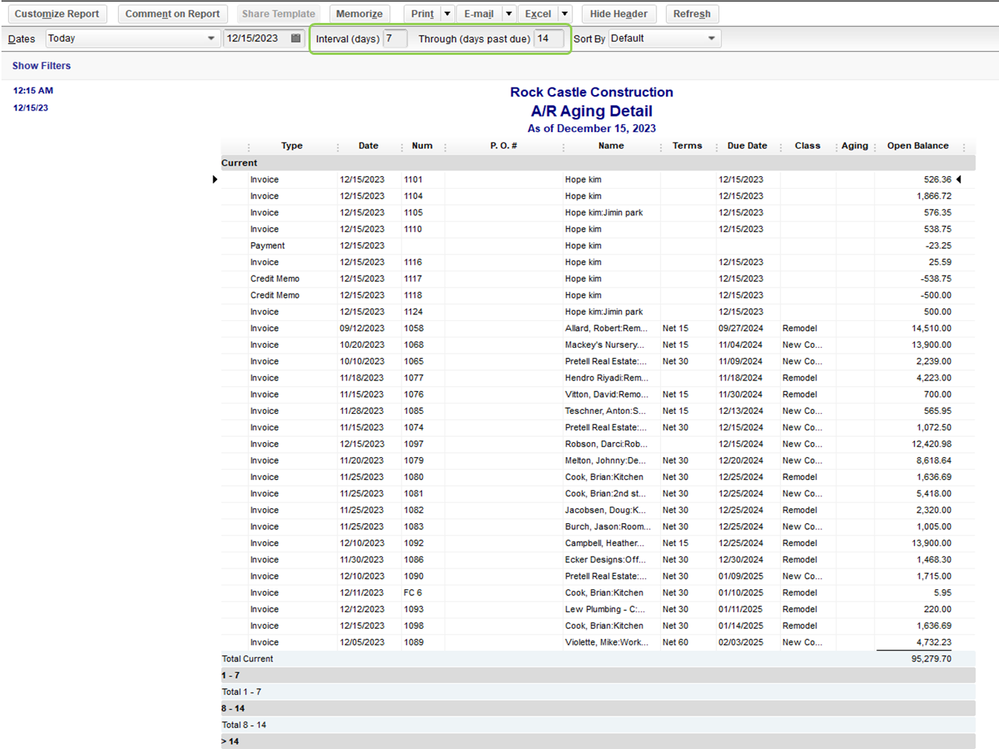The image size is (999, 749).
Task: Click the Due Date column header
Action: [747, 146]
